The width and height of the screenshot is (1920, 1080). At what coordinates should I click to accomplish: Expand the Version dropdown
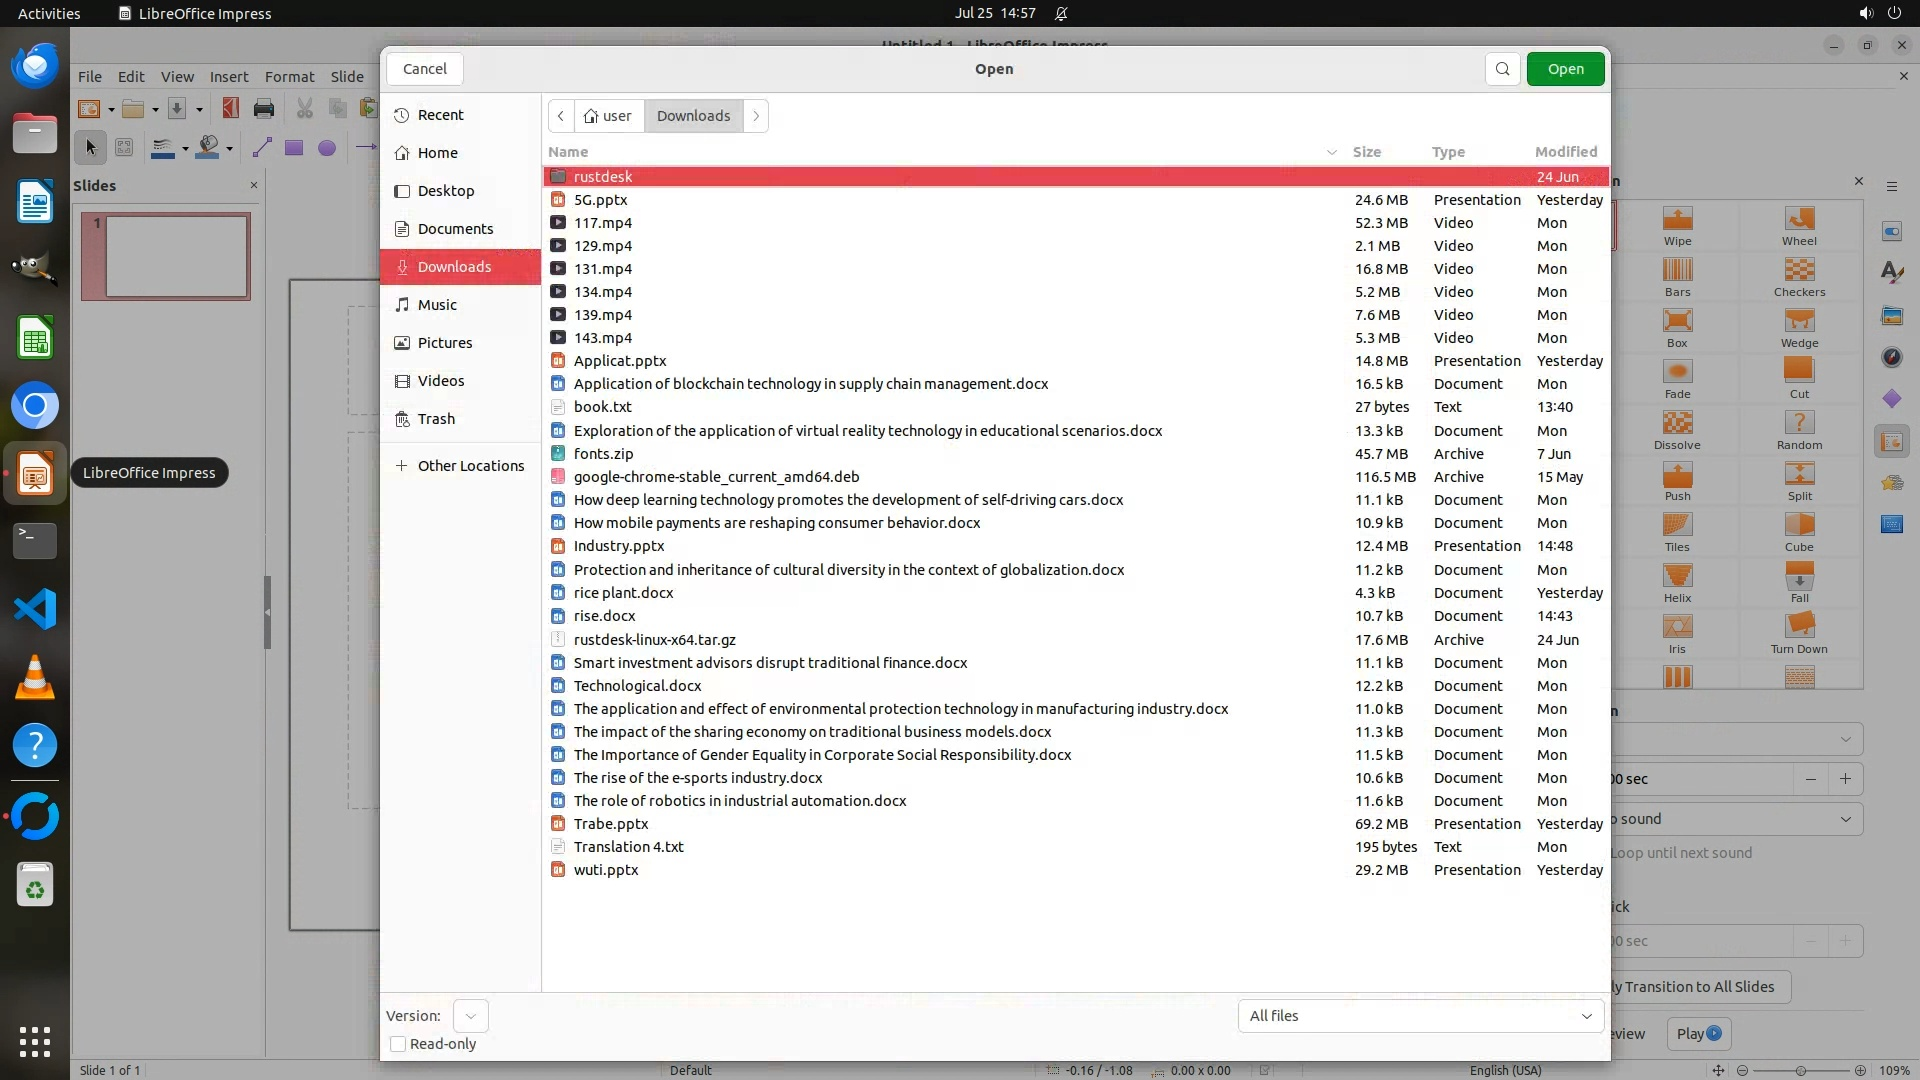(x=470, y=1016)
